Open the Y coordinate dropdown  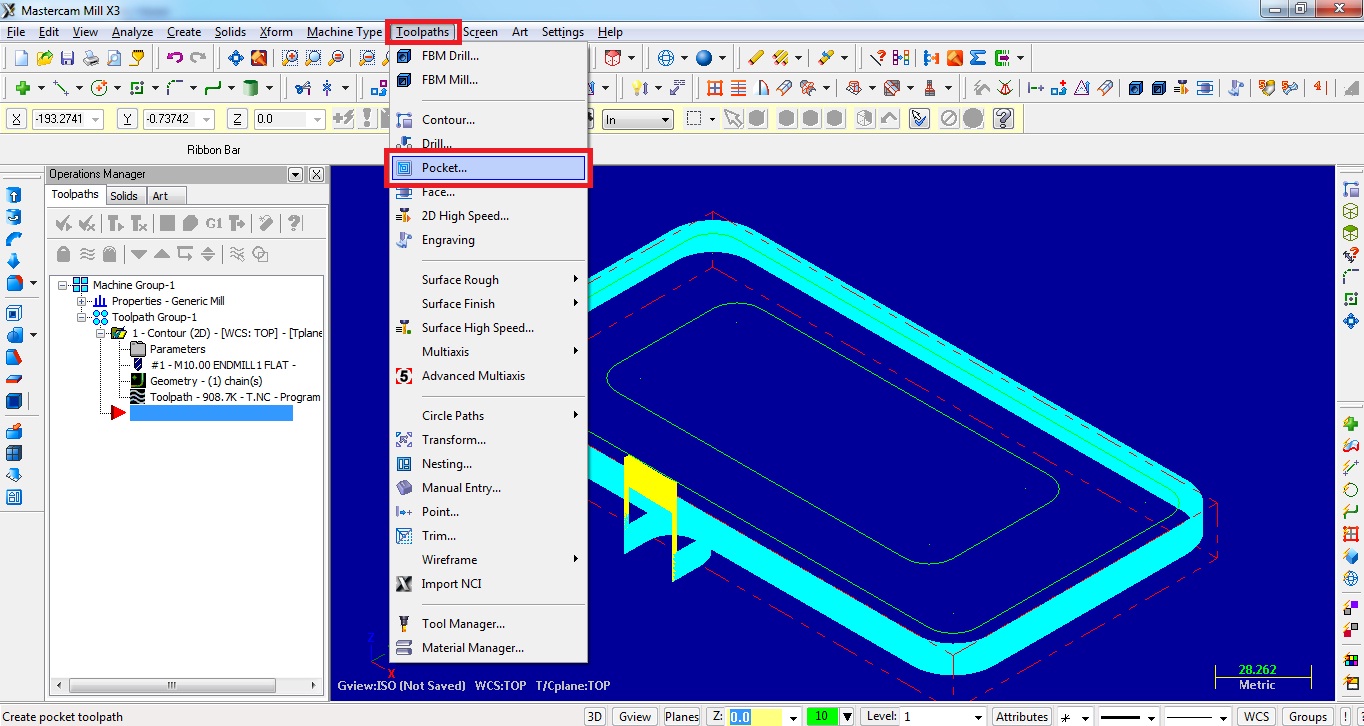[207, 120]
